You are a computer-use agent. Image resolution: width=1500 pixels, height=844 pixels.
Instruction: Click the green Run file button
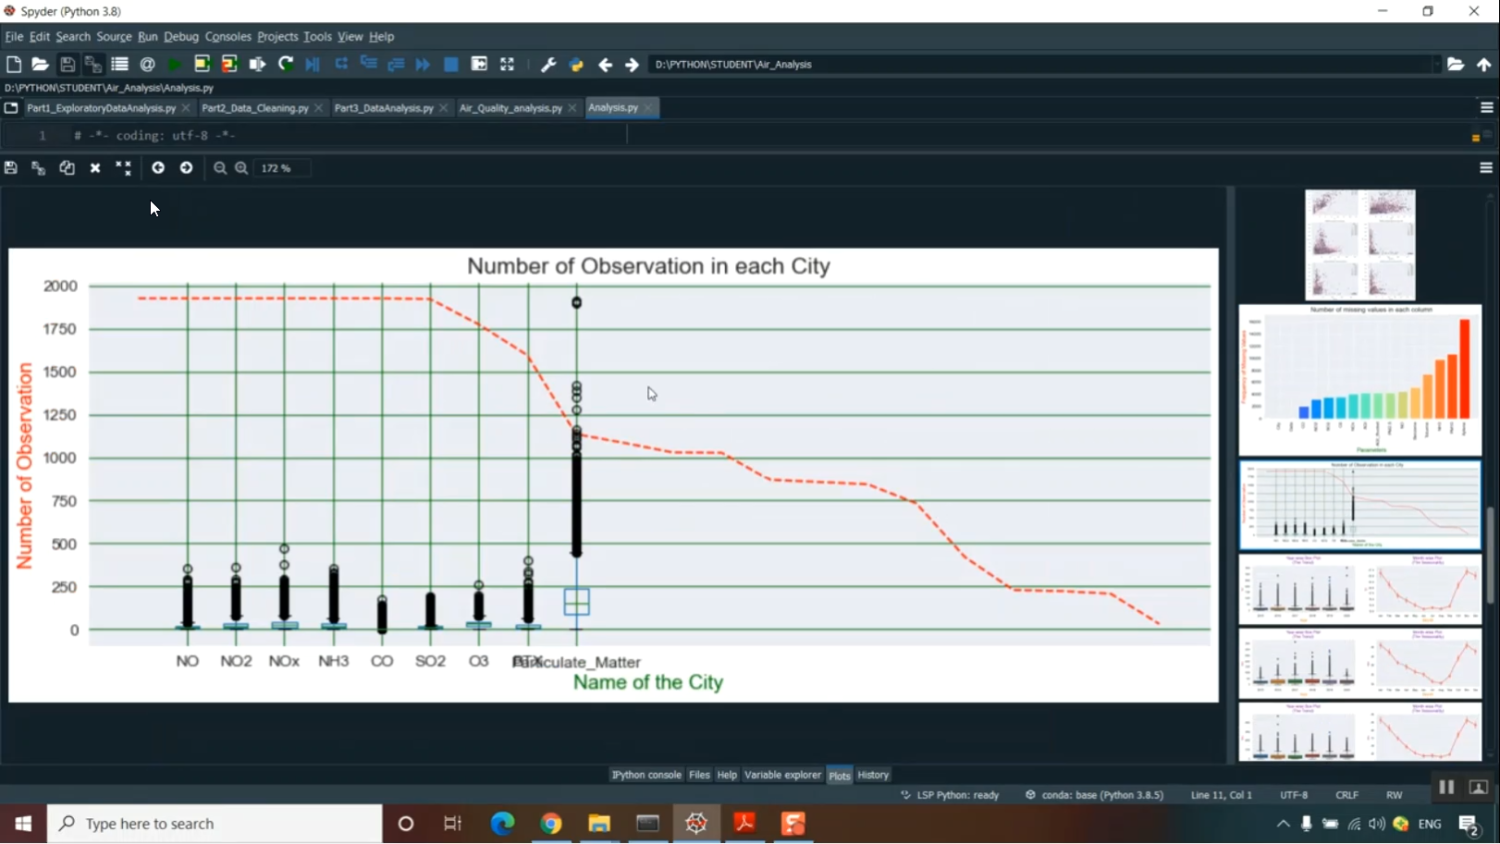coord(174,64)
